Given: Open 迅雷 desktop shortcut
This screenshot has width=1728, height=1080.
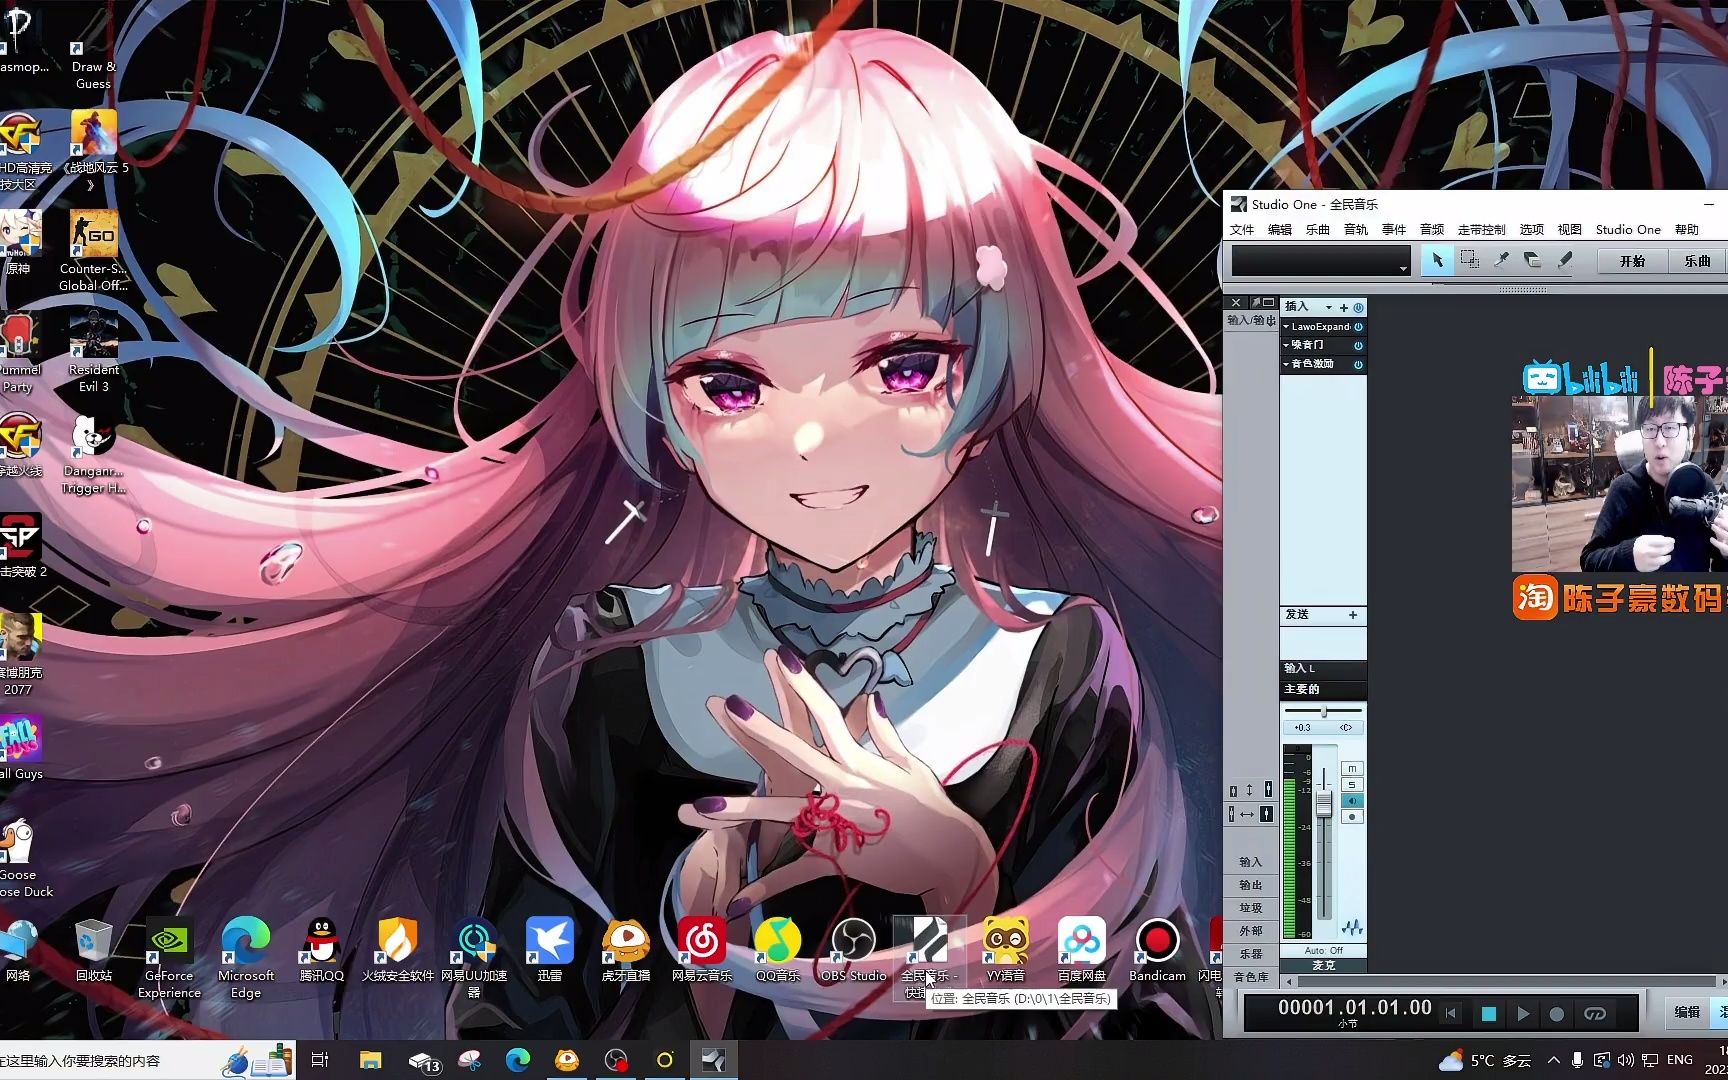Looking at the screenshot, I should pos(549,951).
